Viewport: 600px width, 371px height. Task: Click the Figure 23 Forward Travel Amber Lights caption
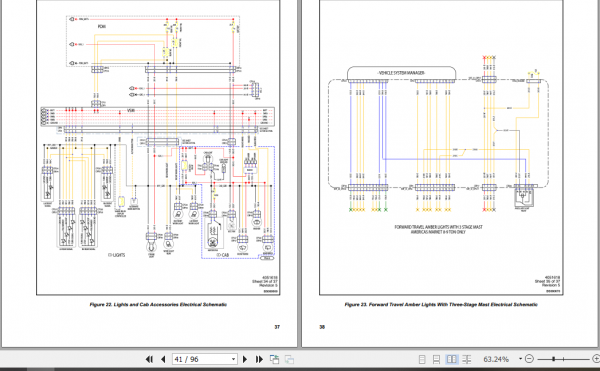point(441,304)
